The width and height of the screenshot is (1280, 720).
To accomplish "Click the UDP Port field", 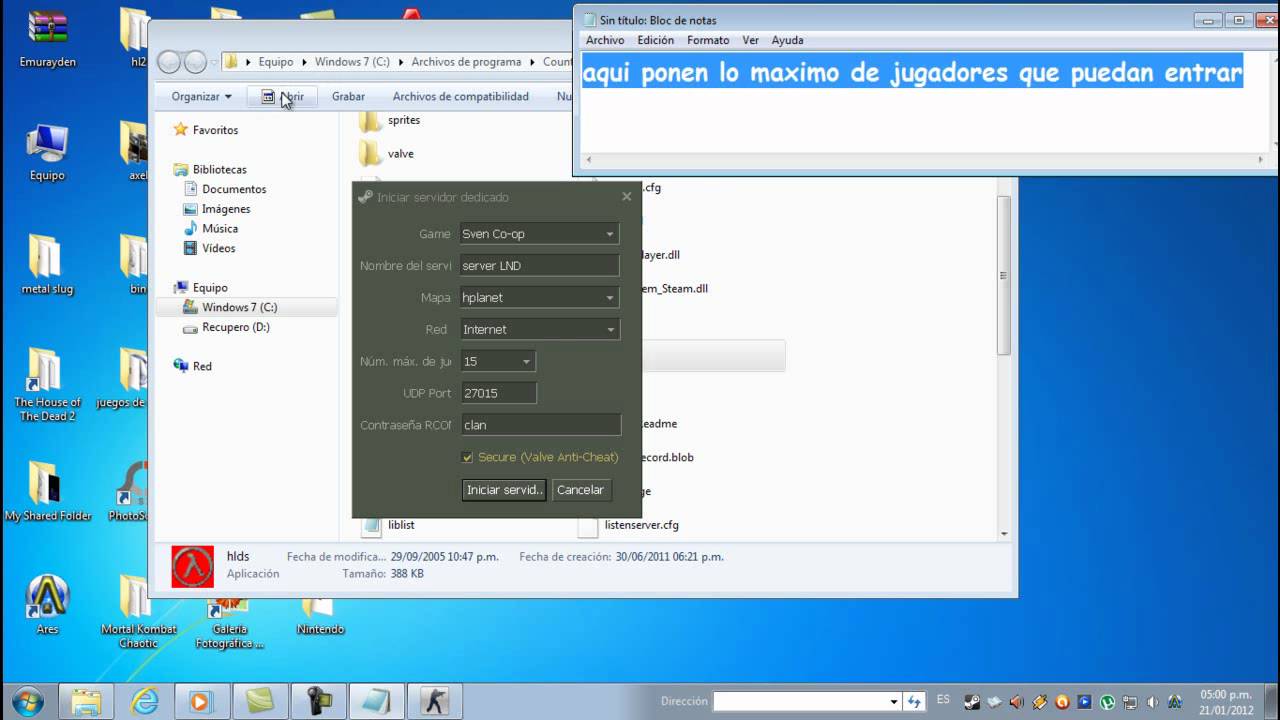I will click(498, 393).
